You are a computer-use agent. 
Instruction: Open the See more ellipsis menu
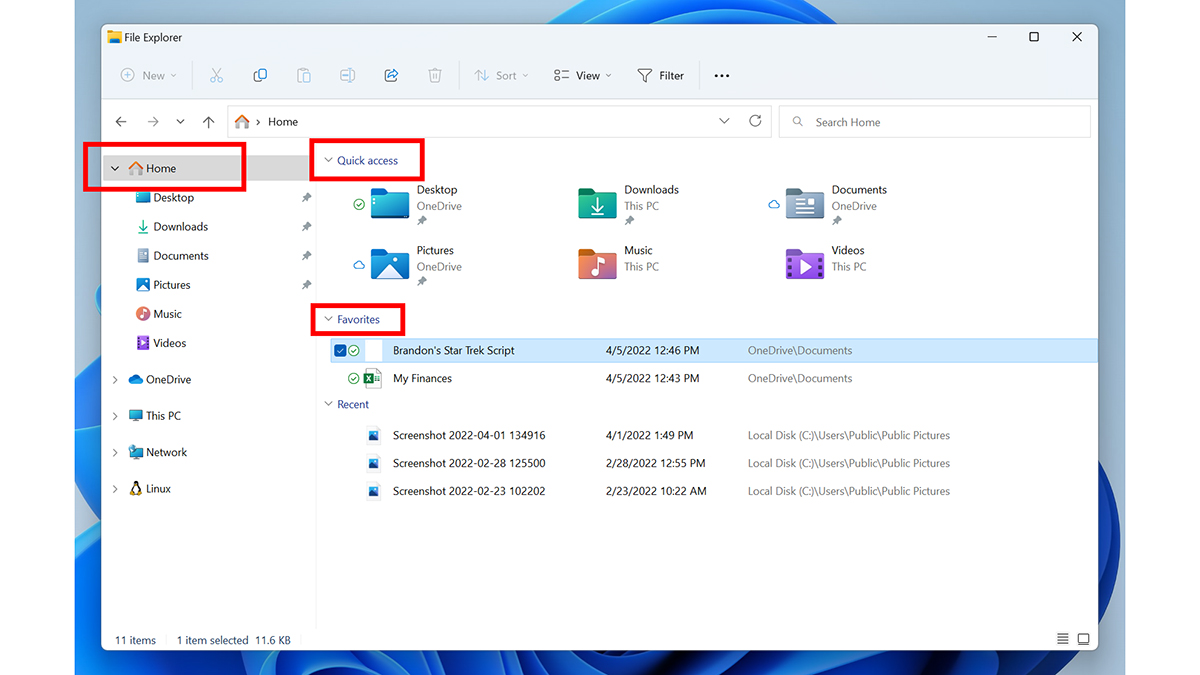(x=722, y=75)
